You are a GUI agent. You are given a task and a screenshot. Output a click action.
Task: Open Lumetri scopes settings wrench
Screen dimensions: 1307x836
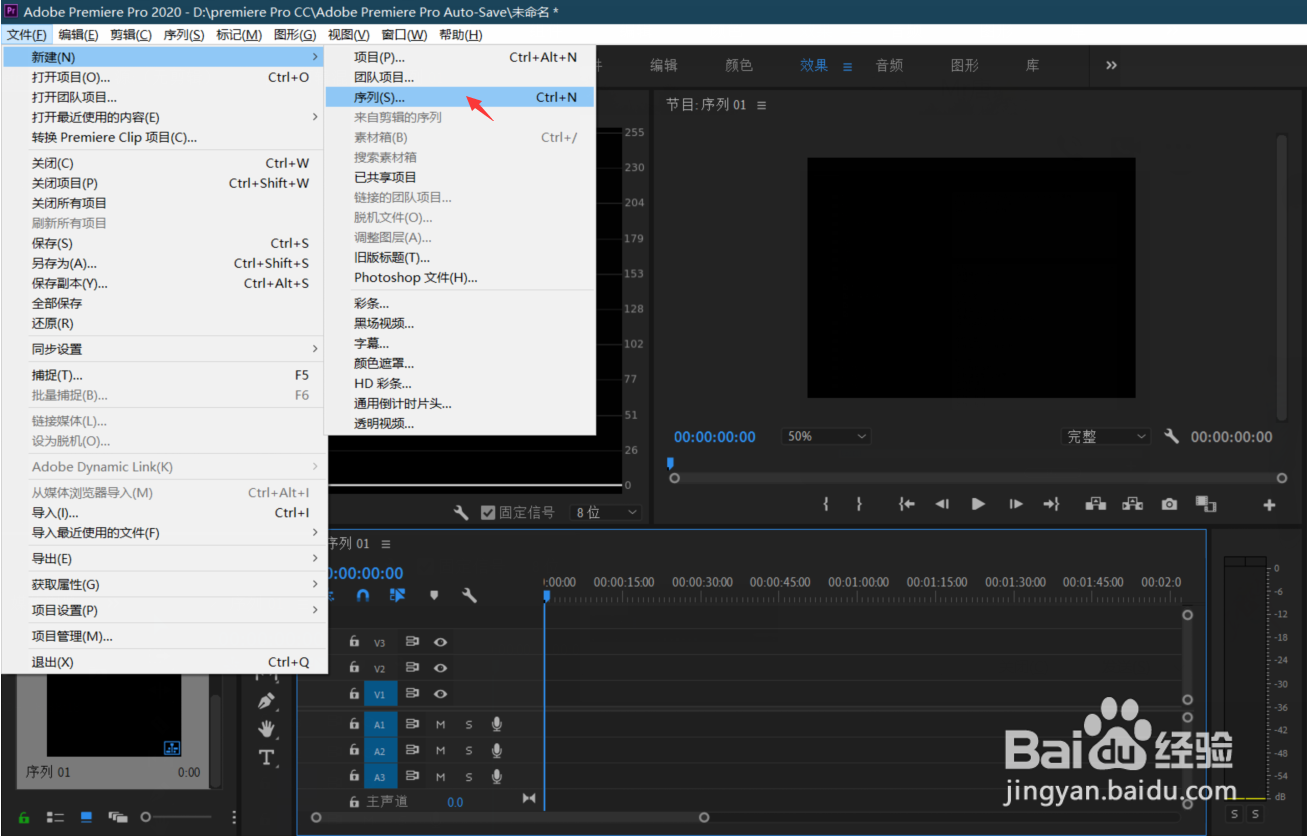461,512
